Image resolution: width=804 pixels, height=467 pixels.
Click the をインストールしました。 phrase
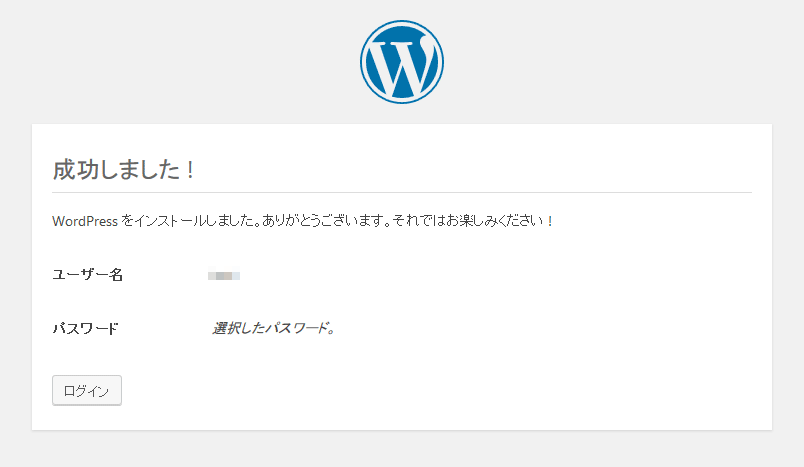[x=191, y=221]
